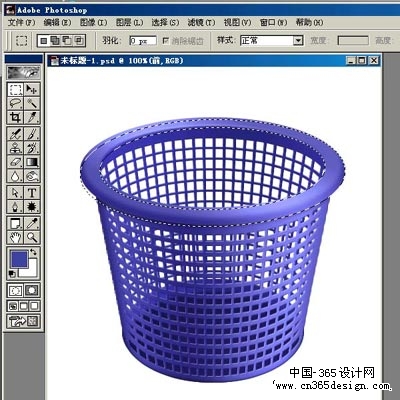Select the Type tool (T)

32,193
